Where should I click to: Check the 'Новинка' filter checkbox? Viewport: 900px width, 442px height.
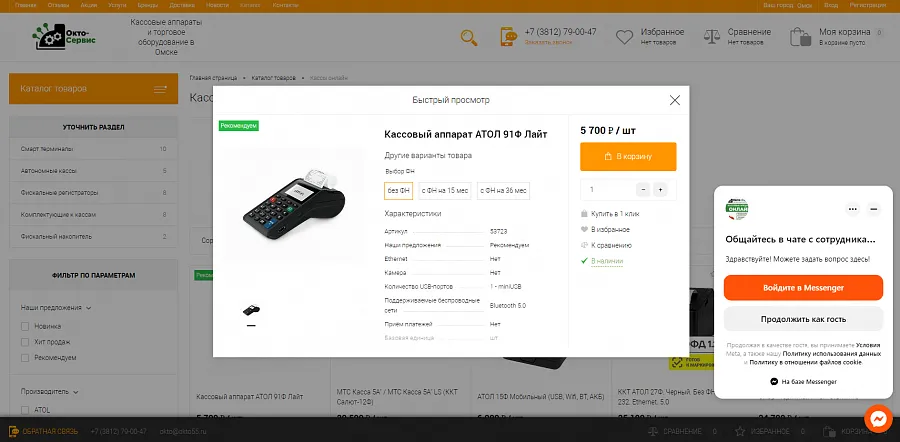click(x=25, y=326)
